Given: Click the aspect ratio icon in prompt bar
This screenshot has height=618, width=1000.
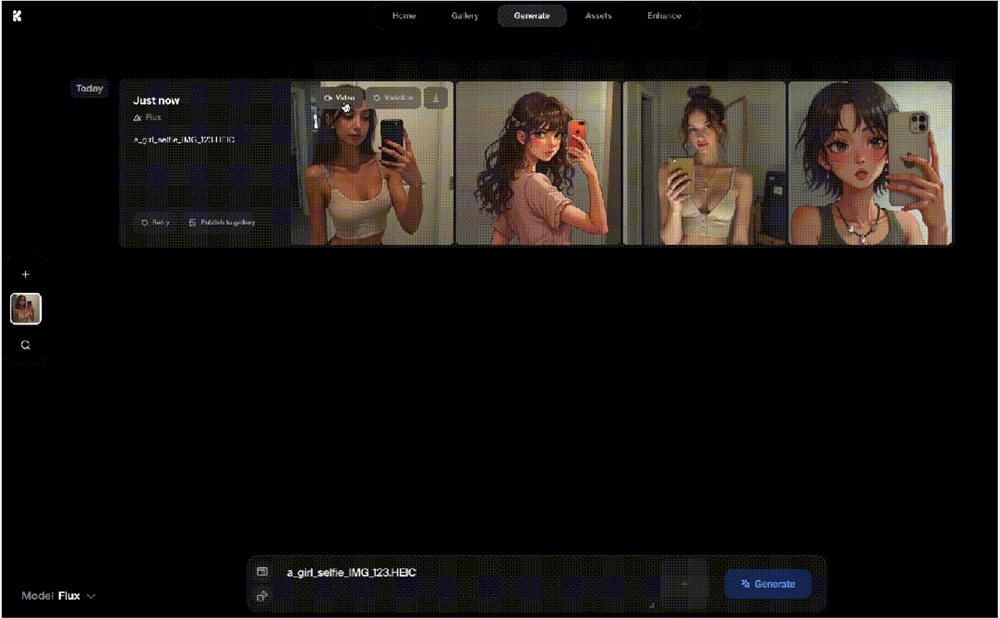Looking at the screenshot, I should (x=262, y=571).
